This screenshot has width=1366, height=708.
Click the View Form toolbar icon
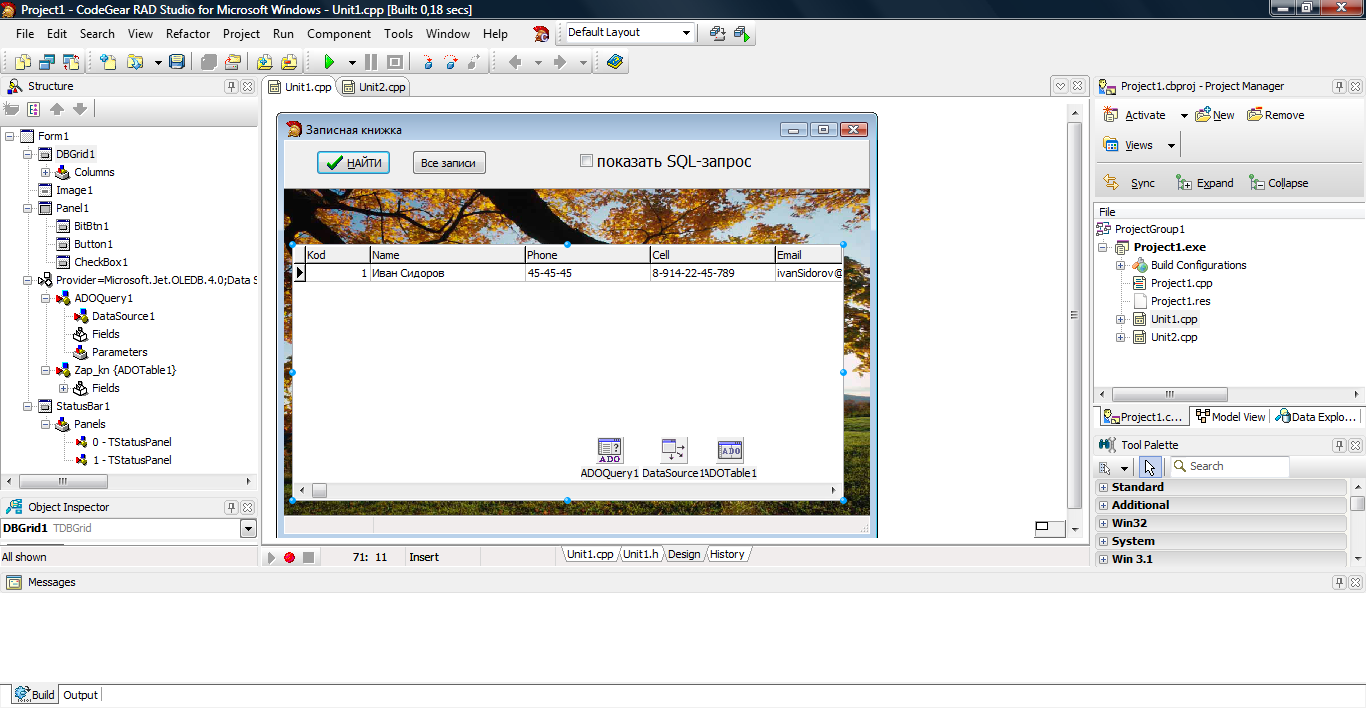[46, 62]
